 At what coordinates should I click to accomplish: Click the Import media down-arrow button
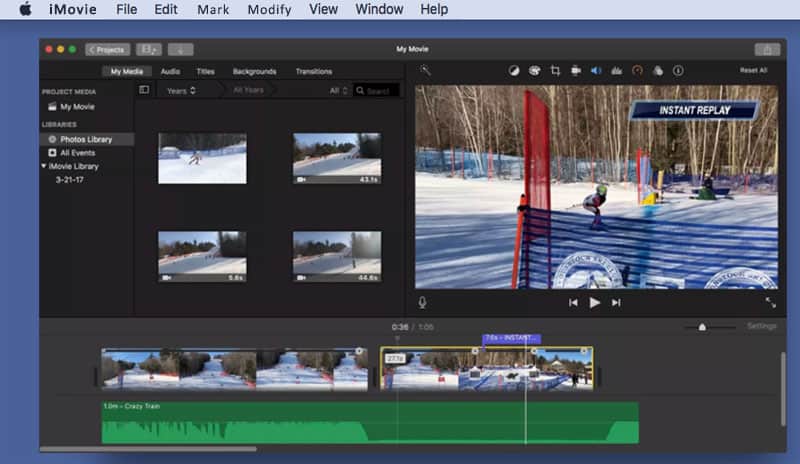[x=181, y=50]
